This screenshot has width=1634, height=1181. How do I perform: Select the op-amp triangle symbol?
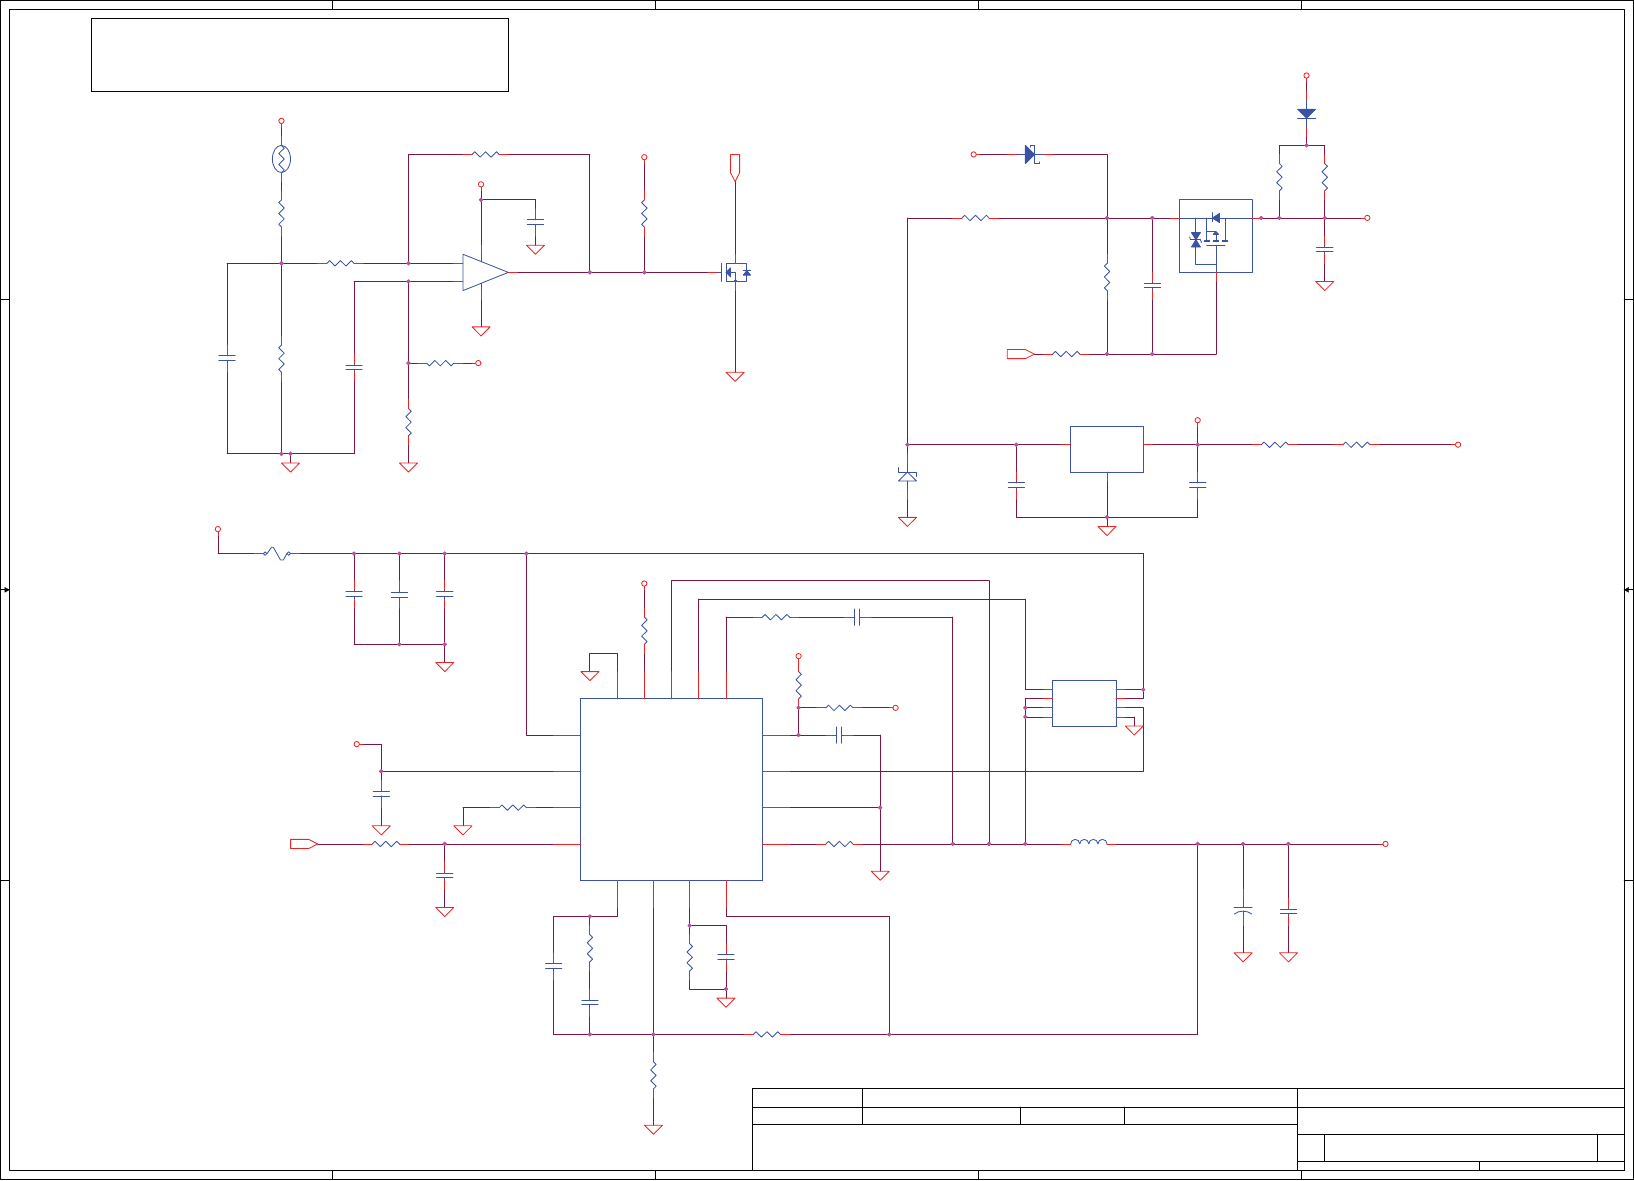(x=485, y=272)
